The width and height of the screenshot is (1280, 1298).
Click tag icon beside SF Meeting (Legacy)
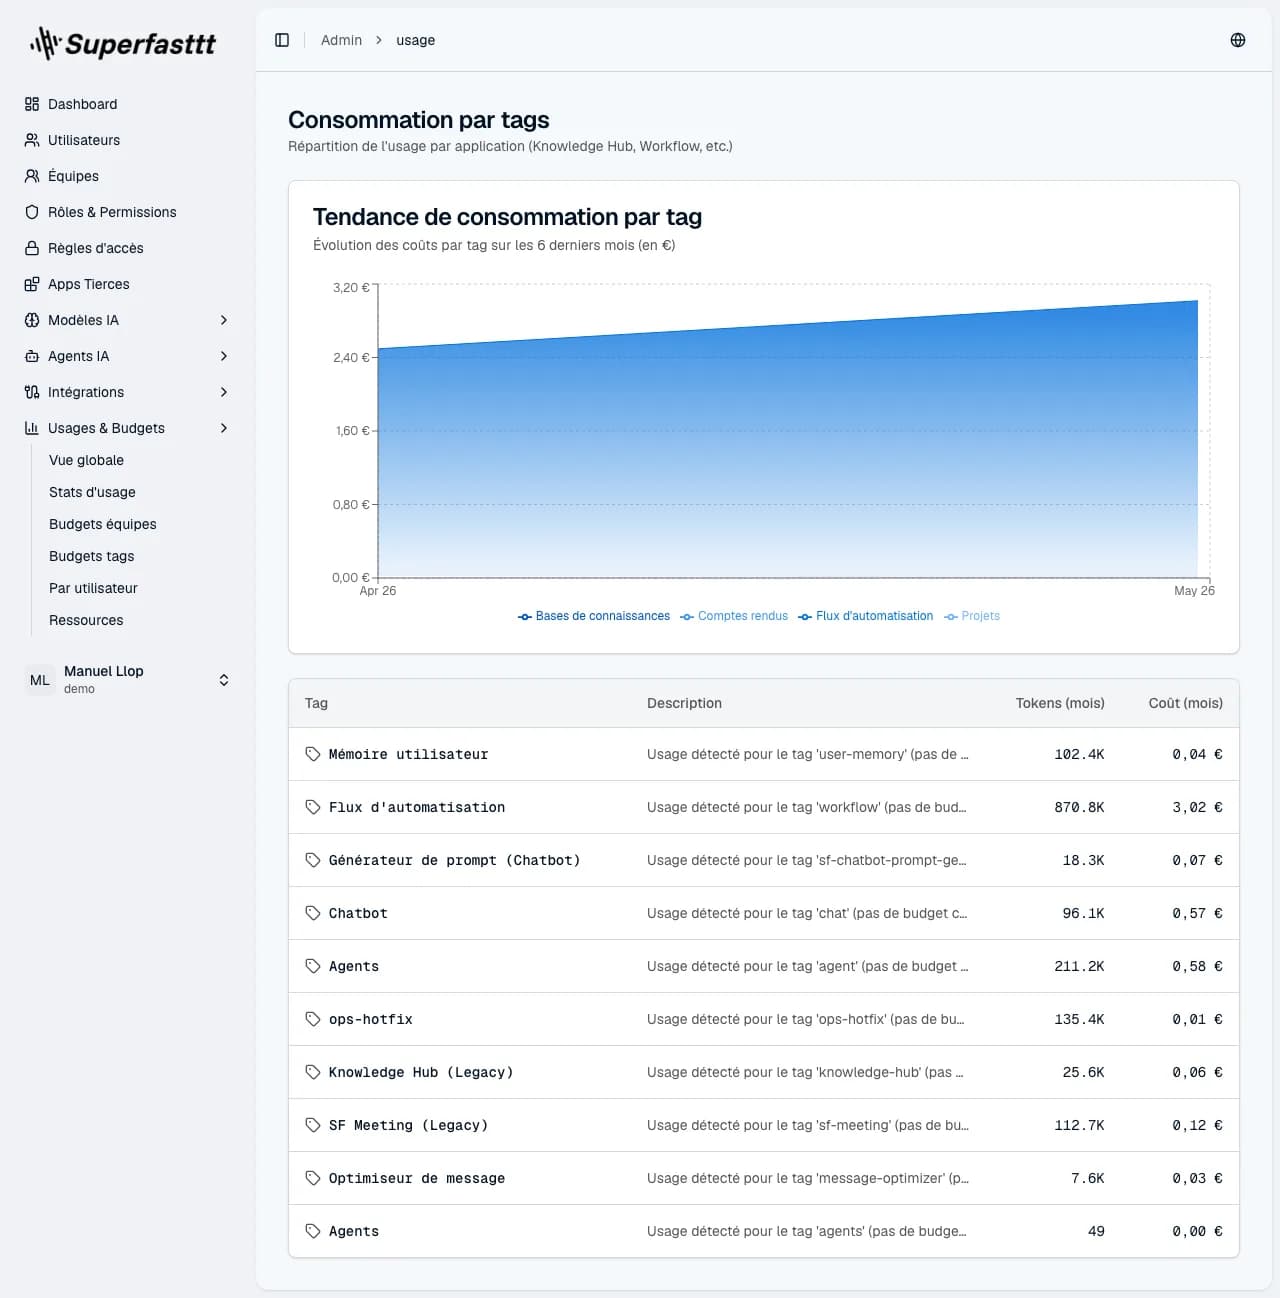(x=313, y=1125)
